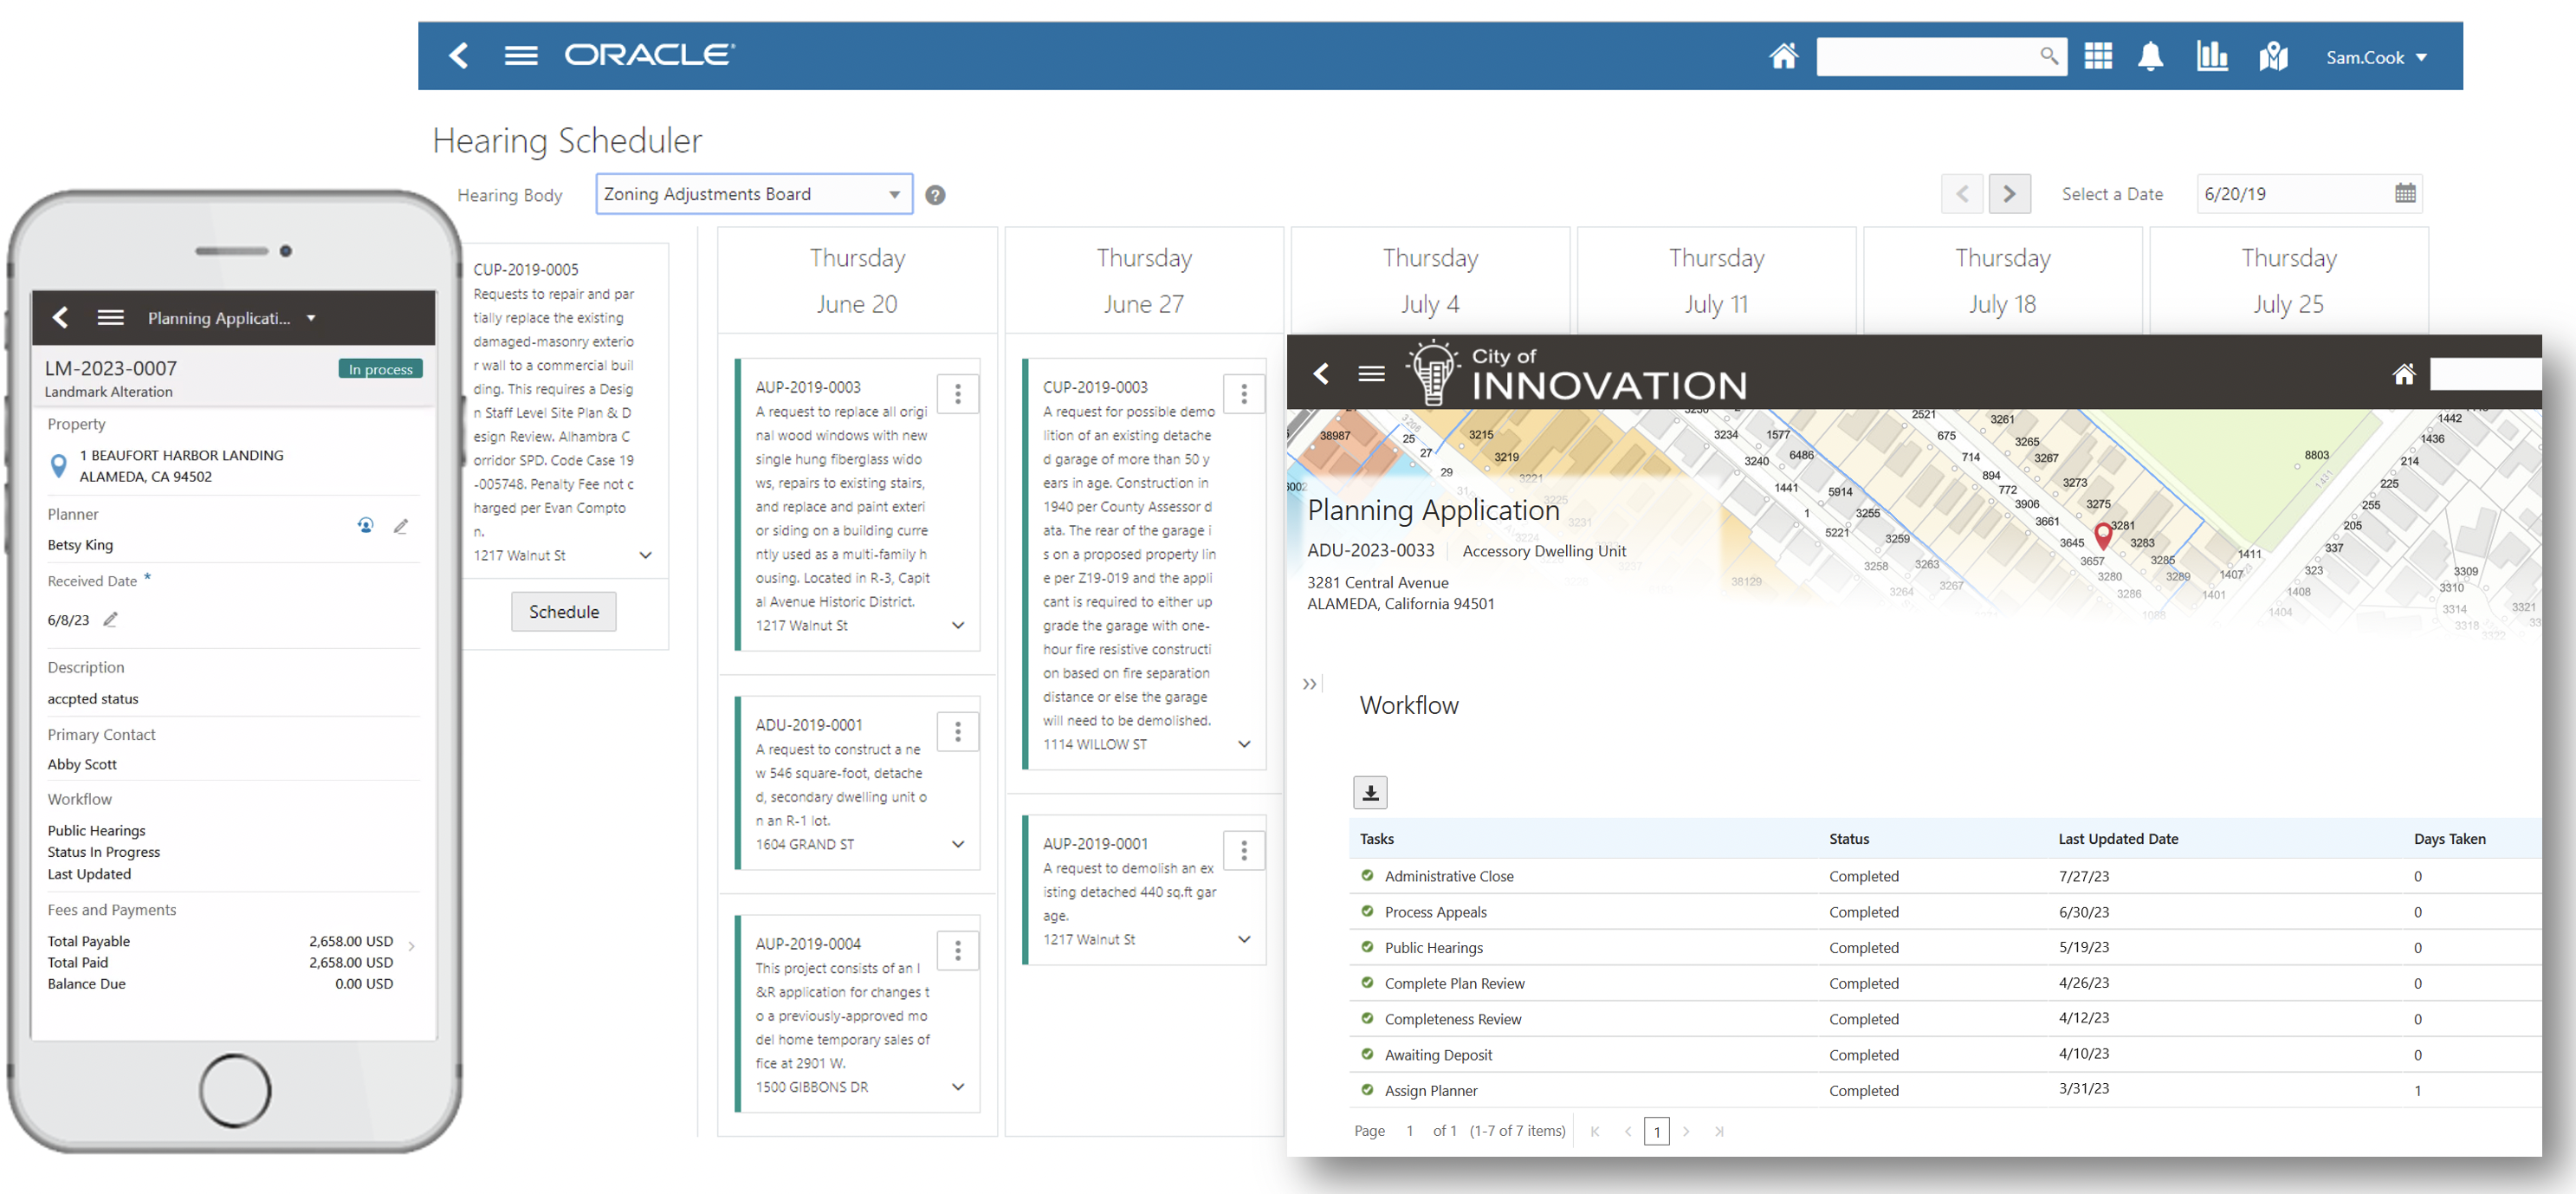
Task: Open the Zoning Adjustments Board dropdown
Action: click(x=754, y=194)
